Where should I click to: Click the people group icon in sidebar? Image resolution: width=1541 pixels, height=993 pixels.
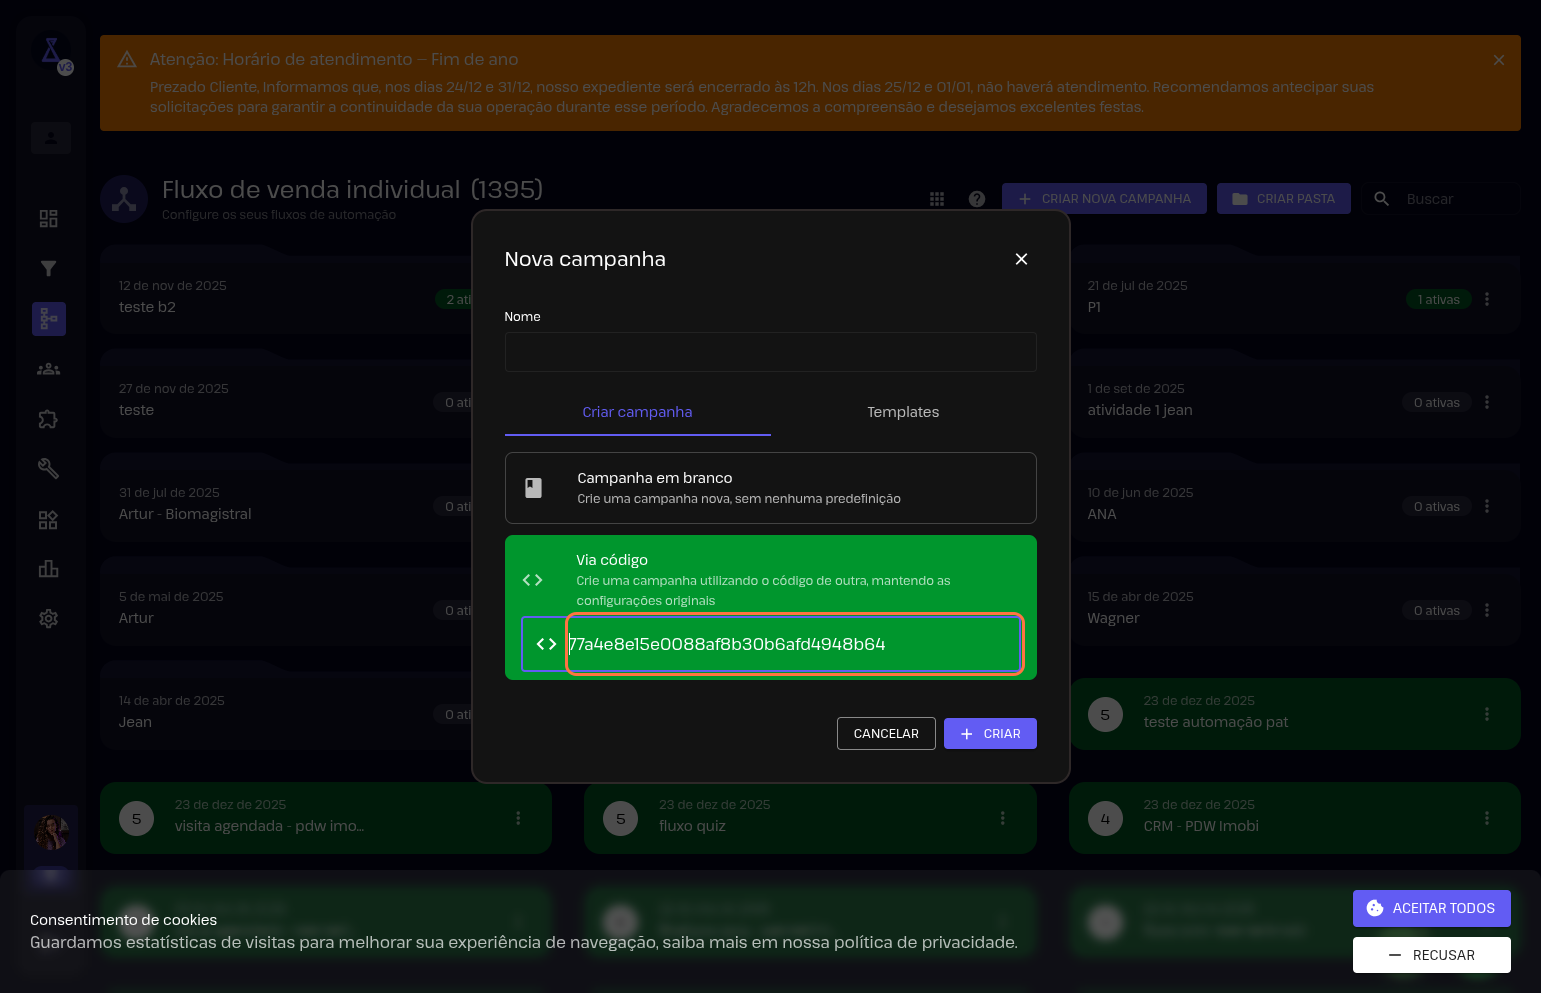48,369
